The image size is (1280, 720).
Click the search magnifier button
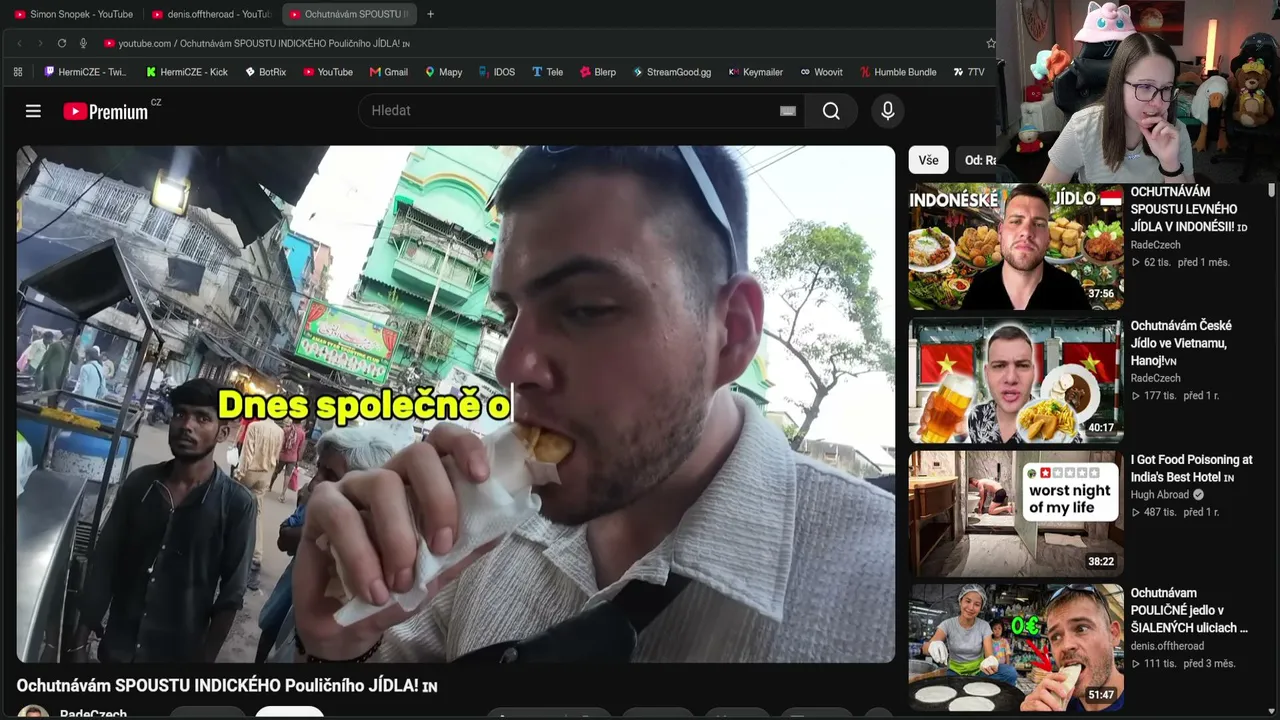831,111
